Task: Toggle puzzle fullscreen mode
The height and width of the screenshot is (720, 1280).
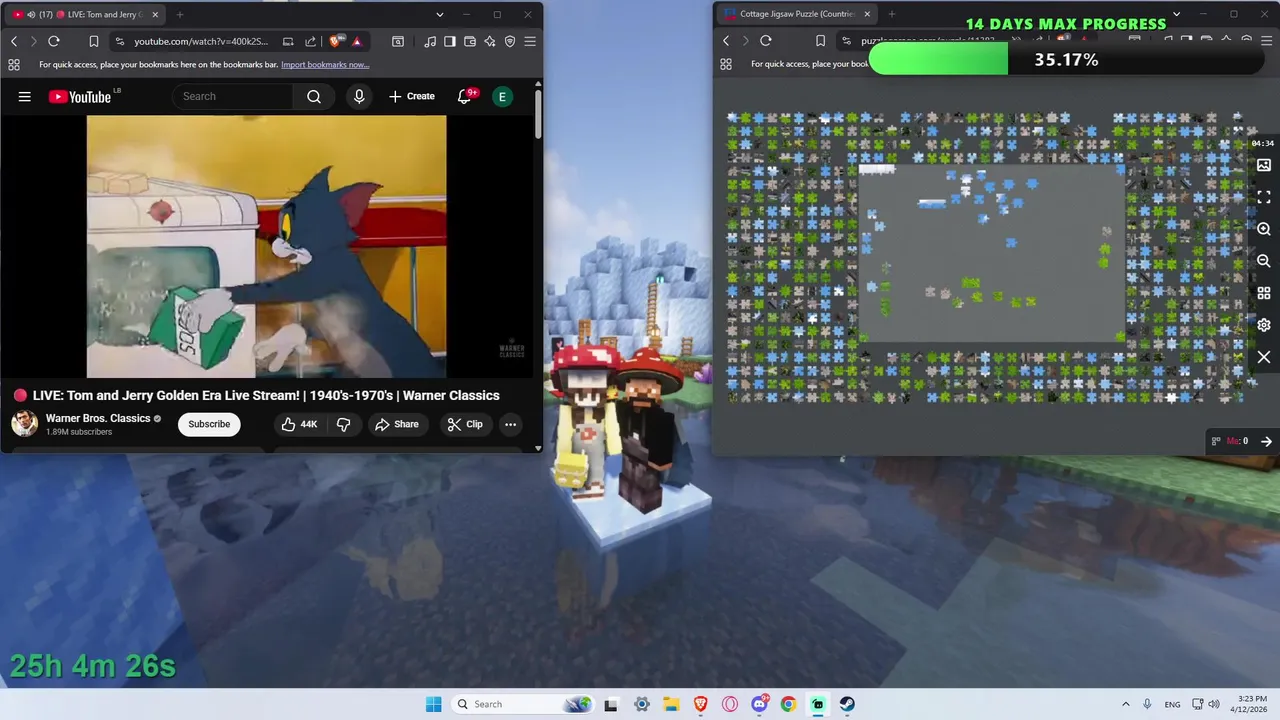Action: click(1264, 197)
